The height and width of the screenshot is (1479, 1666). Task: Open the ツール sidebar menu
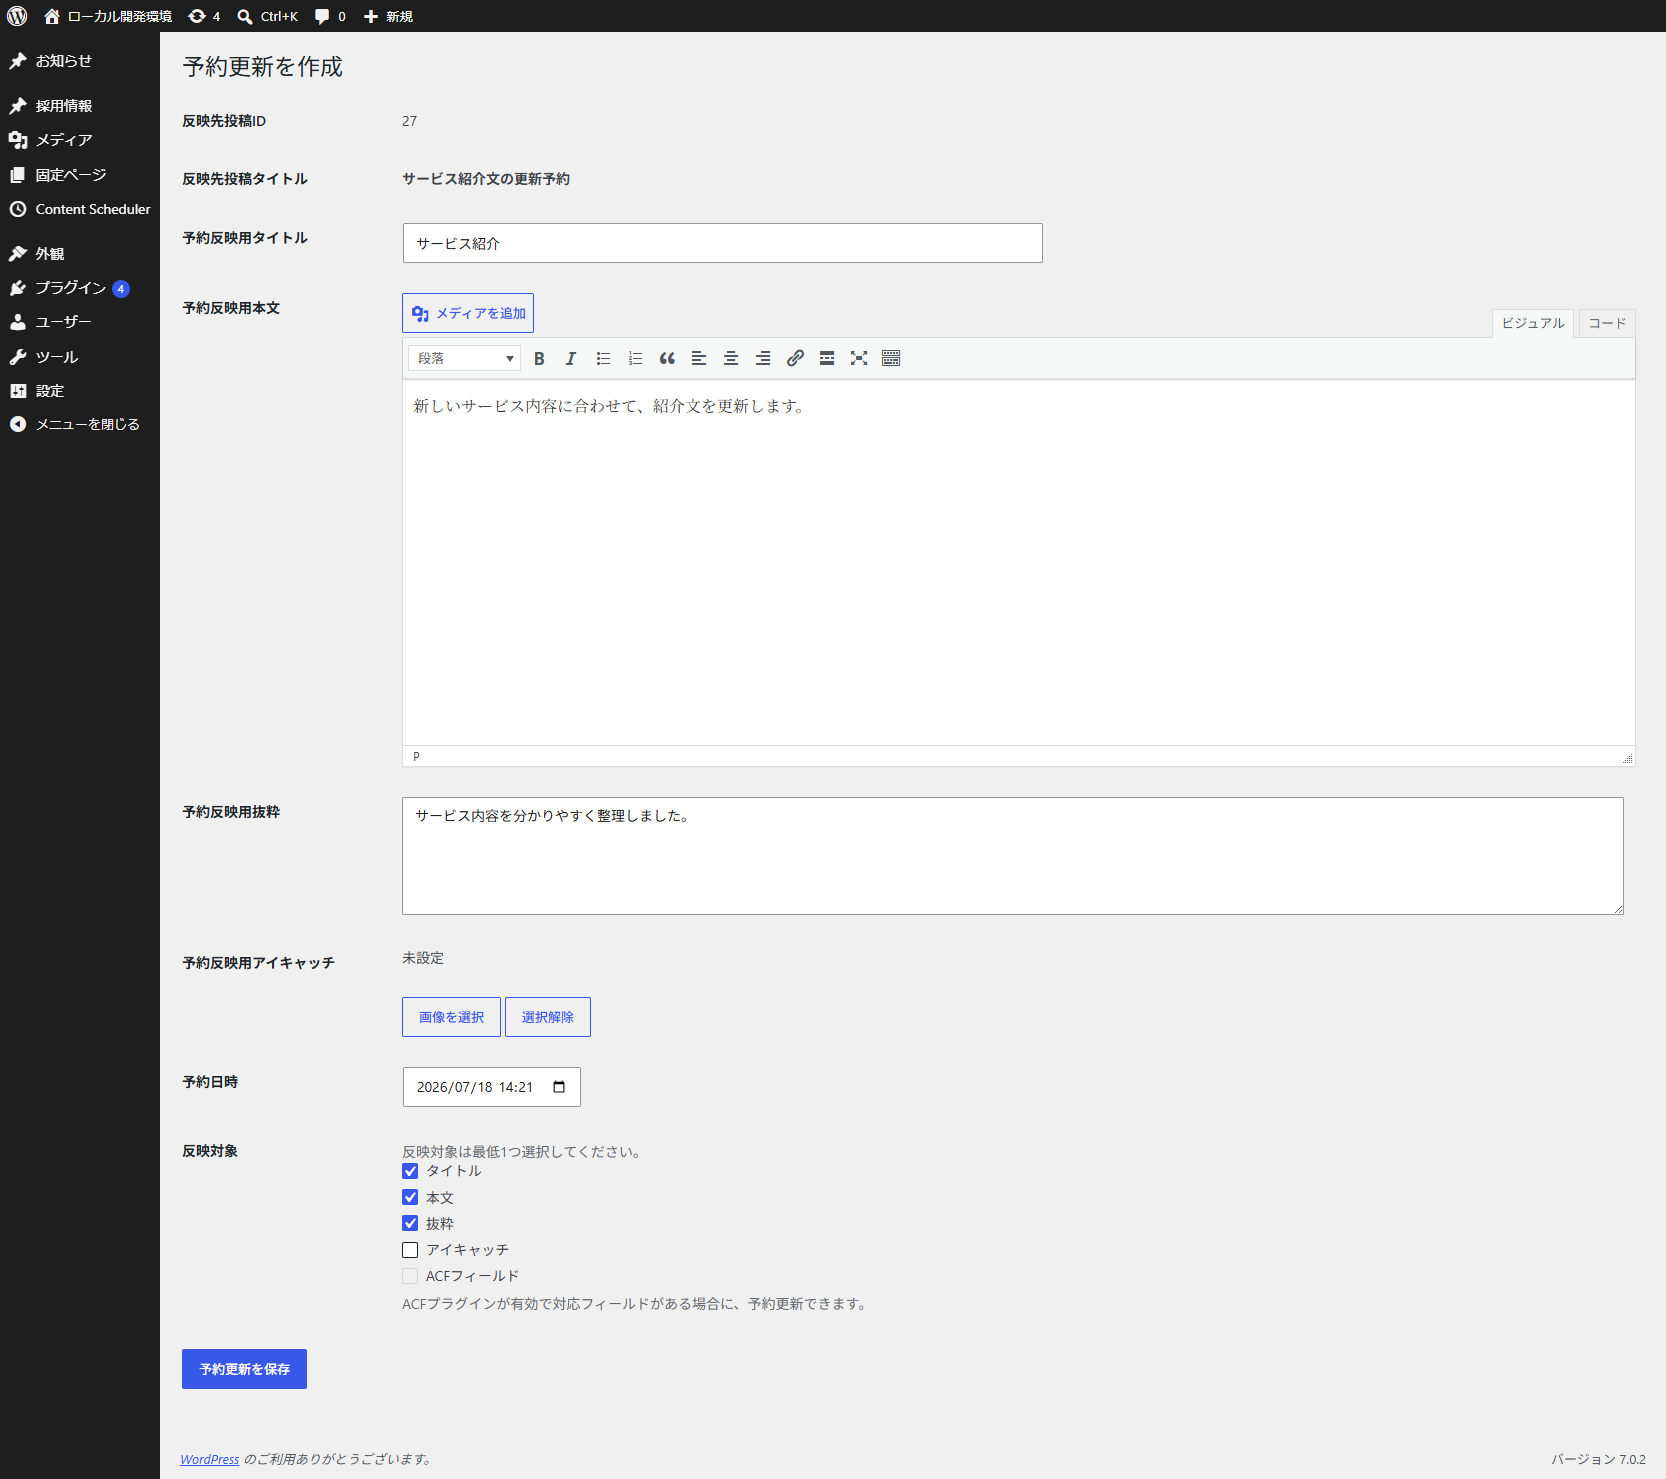[80, 357]
